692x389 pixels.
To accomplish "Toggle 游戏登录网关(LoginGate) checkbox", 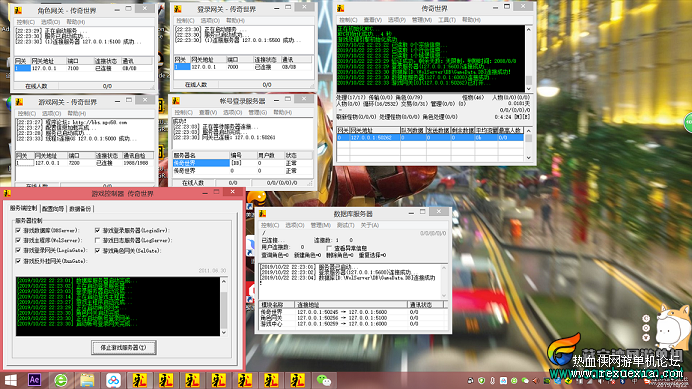I will click(x=18, y=250).
